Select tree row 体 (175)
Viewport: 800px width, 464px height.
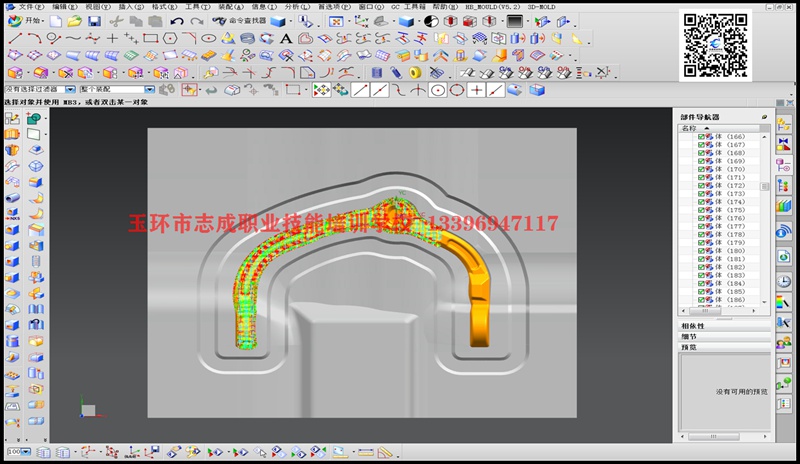pos(730,210)
